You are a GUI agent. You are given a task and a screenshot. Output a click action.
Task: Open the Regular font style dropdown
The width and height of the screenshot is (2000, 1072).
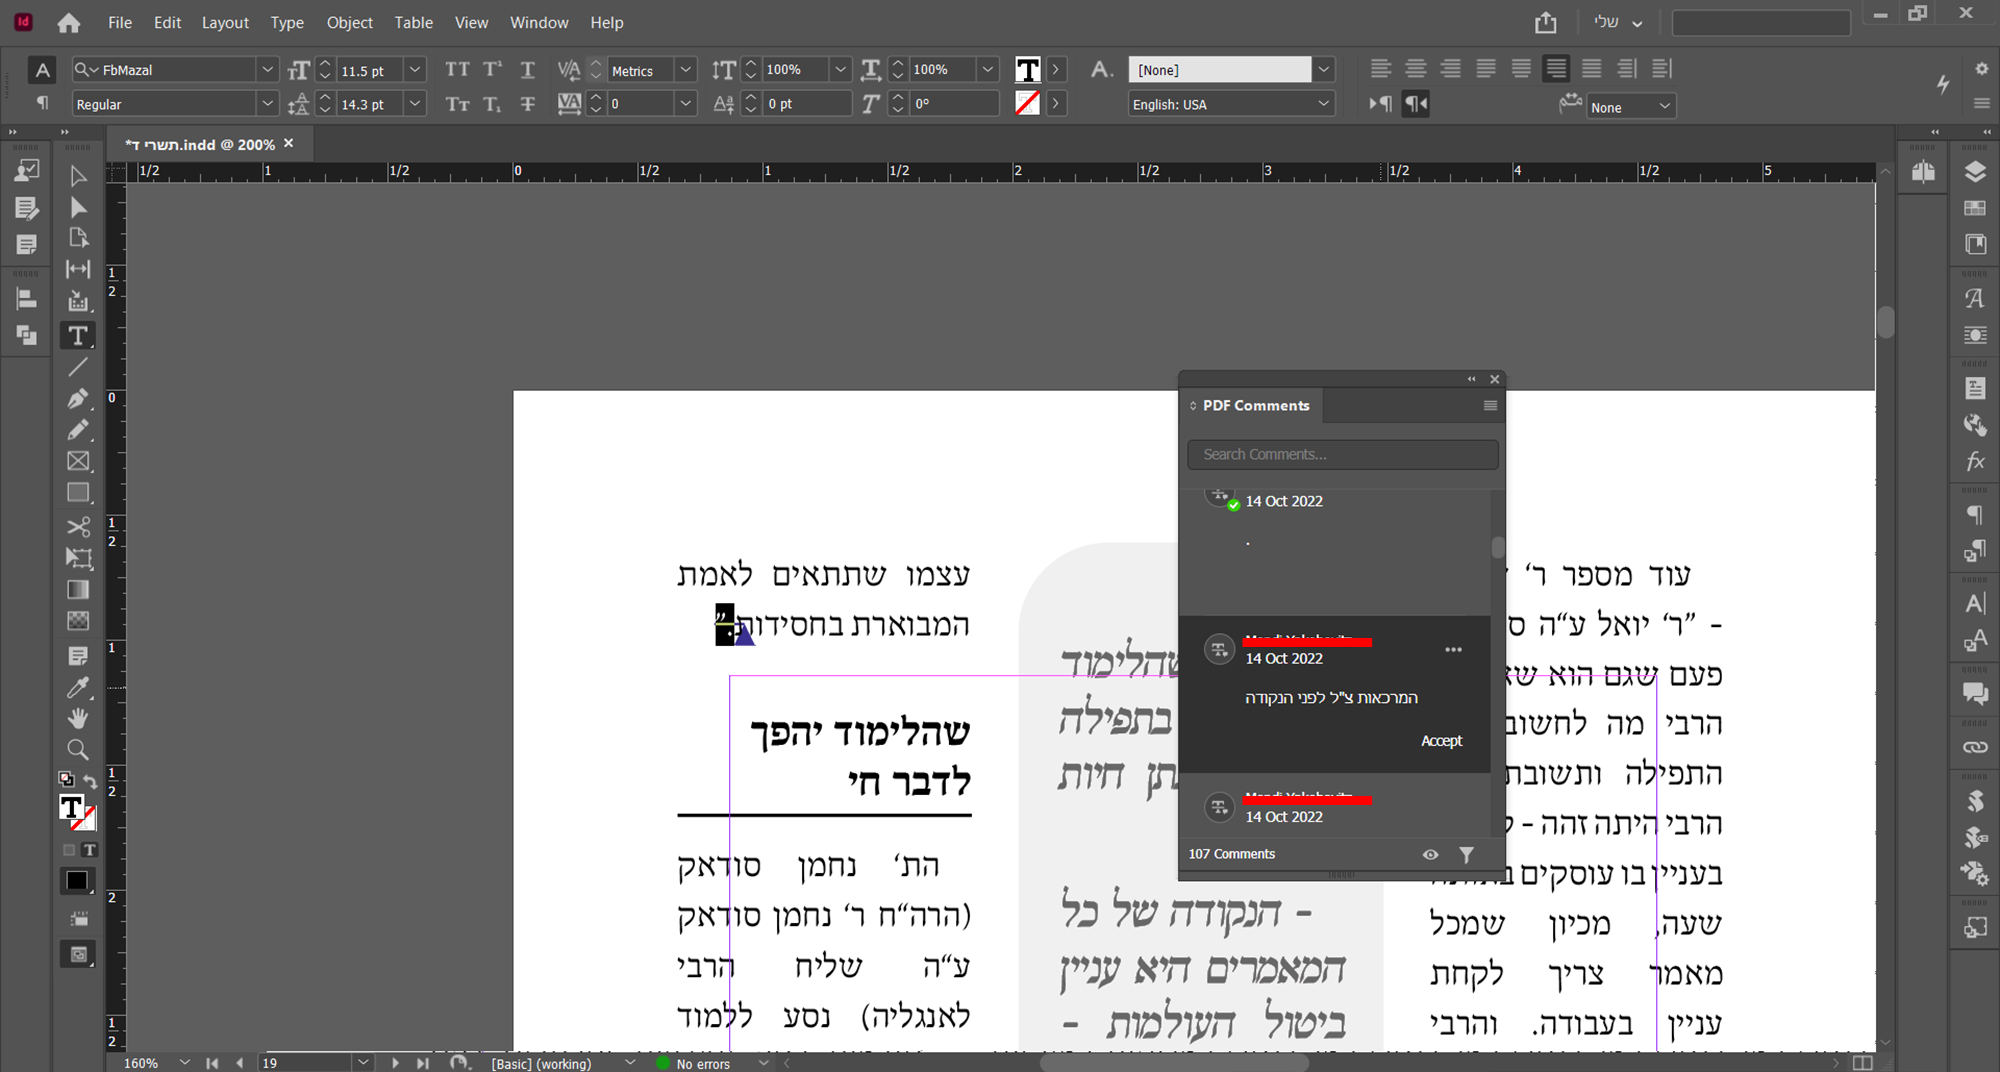pyautogui.click(x=267, y=104)
